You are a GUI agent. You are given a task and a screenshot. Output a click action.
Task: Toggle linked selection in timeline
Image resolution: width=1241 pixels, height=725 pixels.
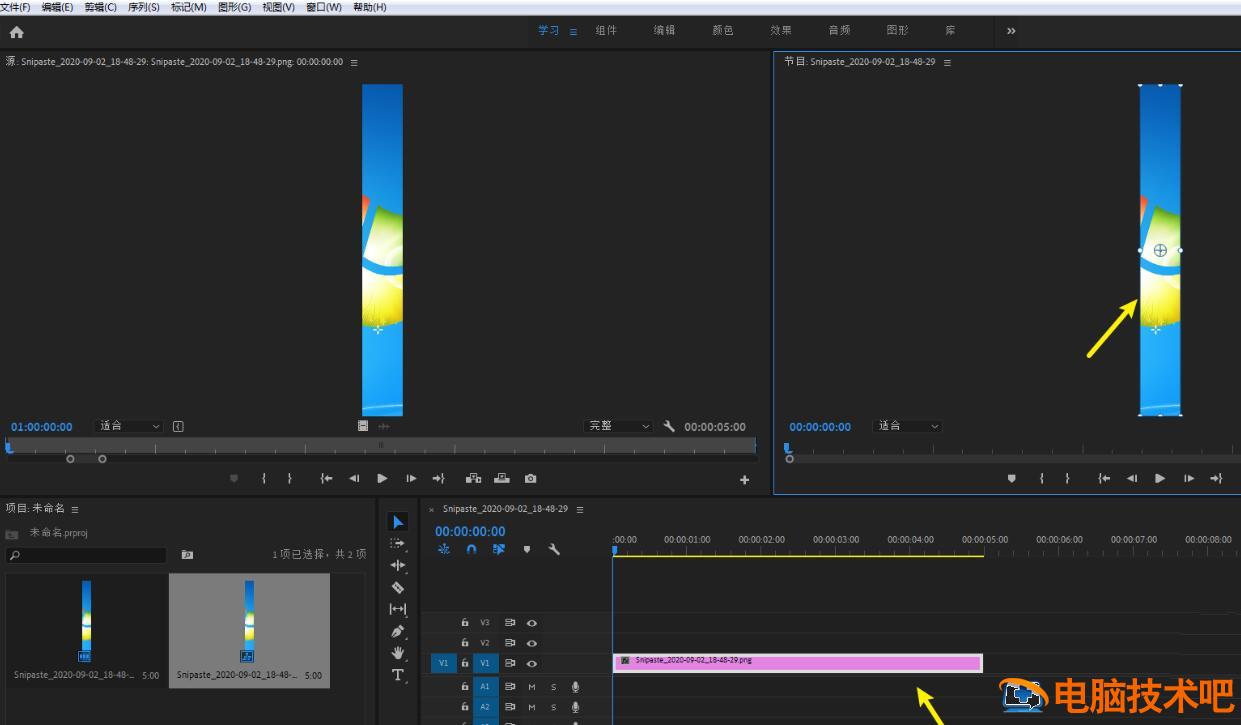coord(499,549)
